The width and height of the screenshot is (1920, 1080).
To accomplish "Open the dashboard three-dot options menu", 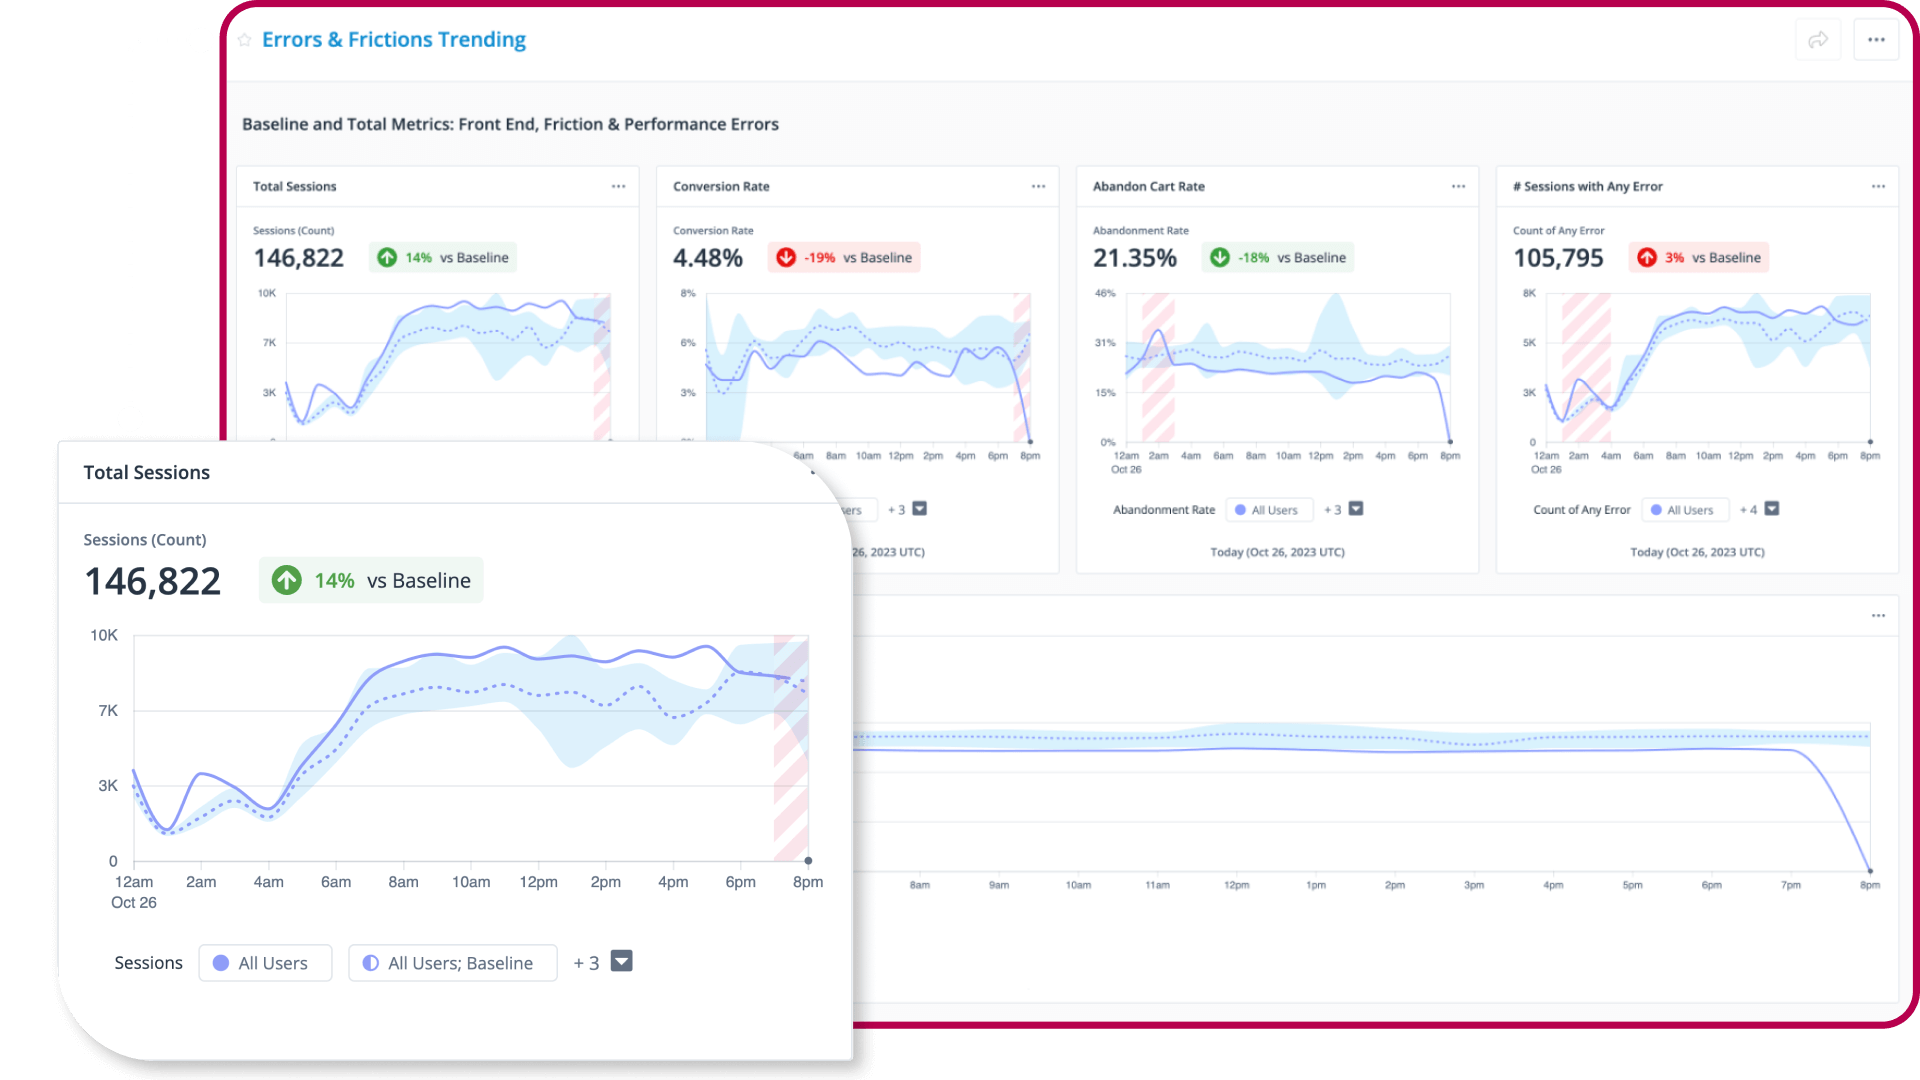I will click(x=1876, y=40).
